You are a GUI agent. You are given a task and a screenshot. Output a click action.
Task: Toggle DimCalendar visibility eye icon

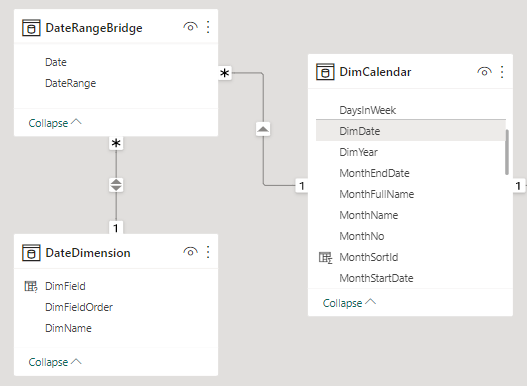tap(484, 72)
